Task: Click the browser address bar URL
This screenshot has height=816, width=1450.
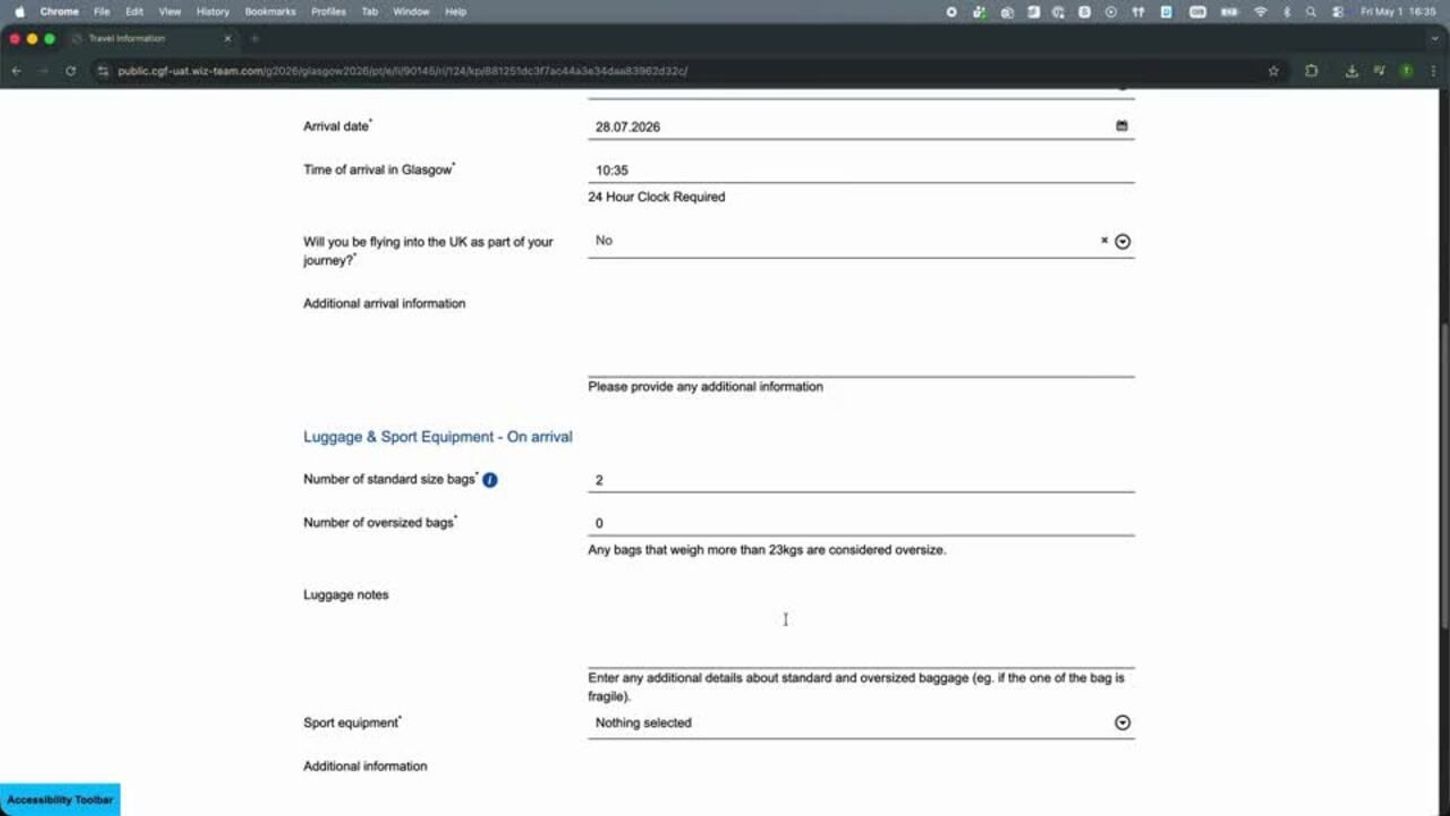Action: click(x=402, y=71)
